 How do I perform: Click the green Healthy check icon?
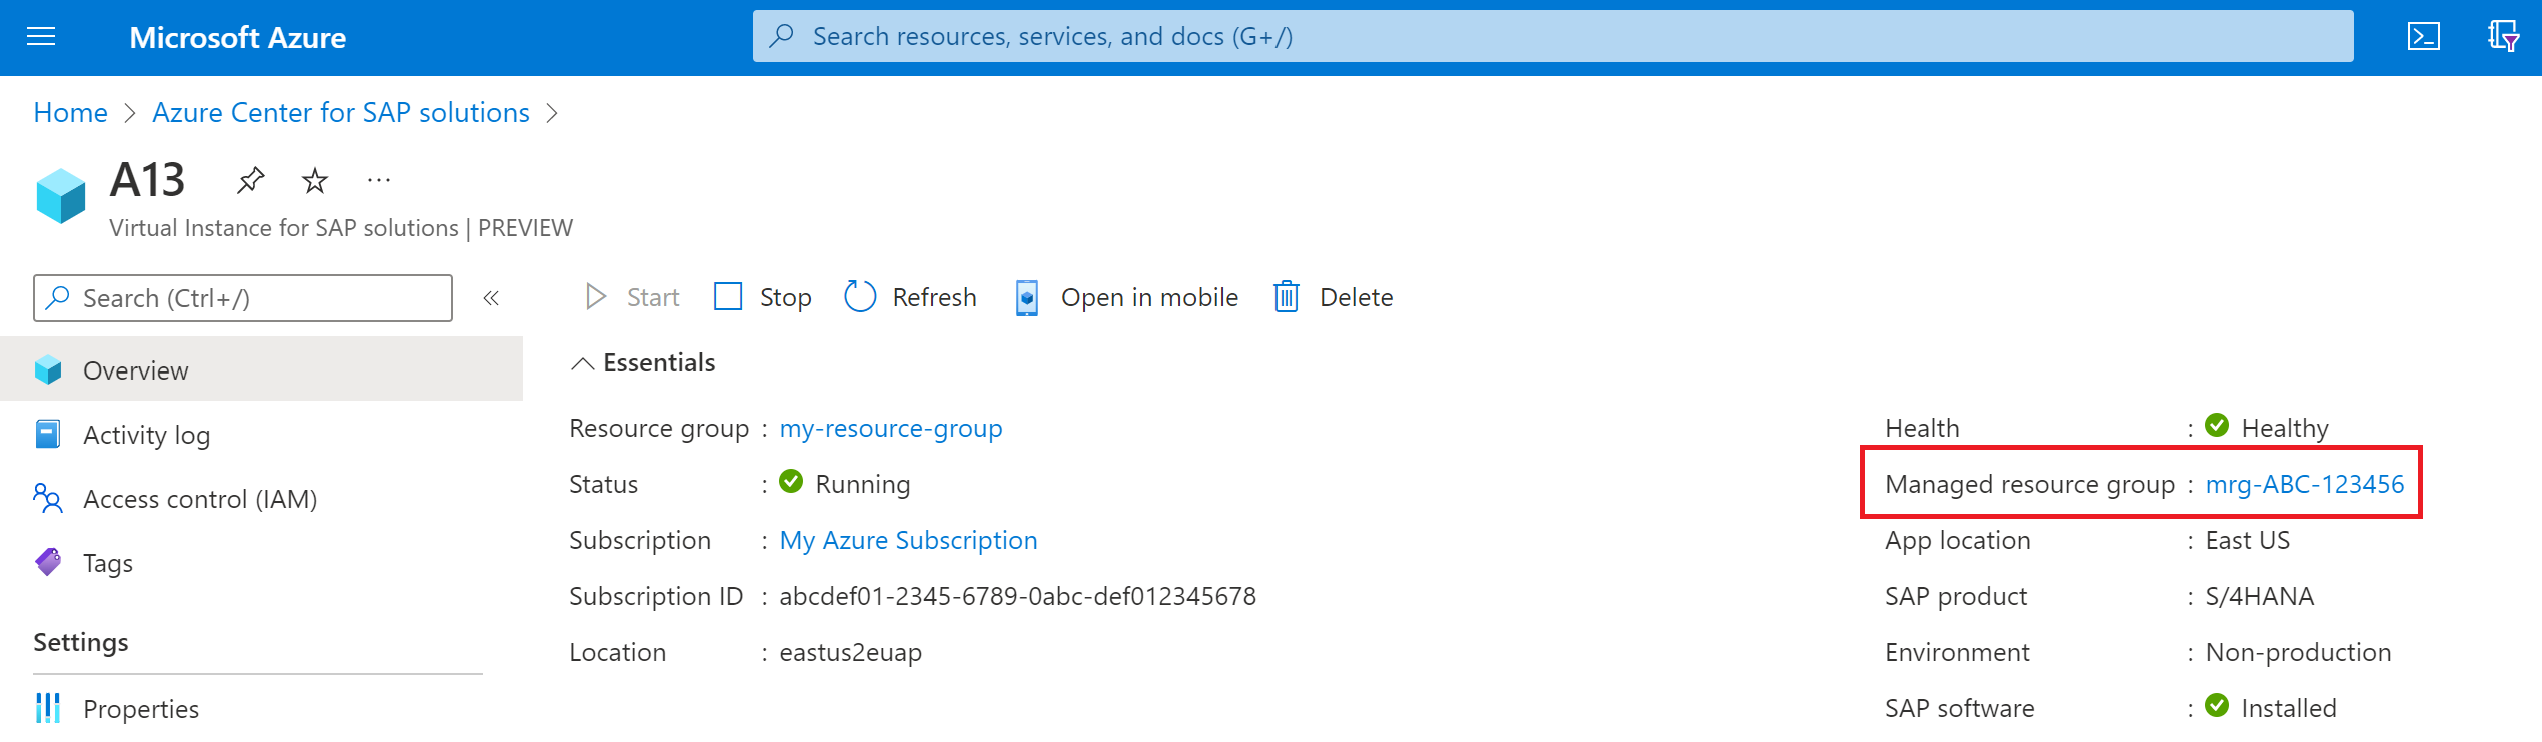click(2217, 426)
